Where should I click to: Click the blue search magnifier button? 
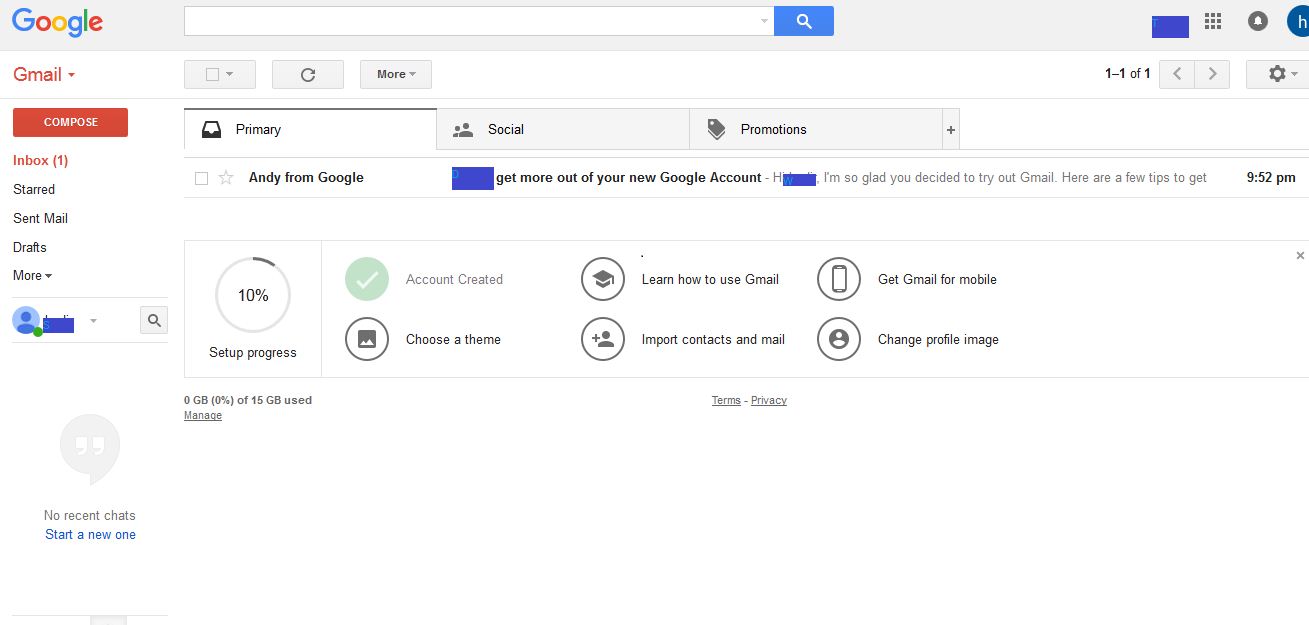point(804,21)
